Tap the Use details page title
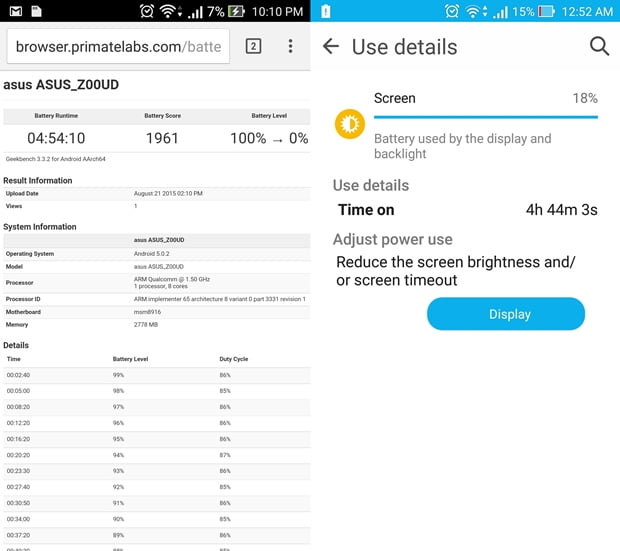The width and height of the screenshot is (620, 551). pyautogui.click(x=405, y=47)
